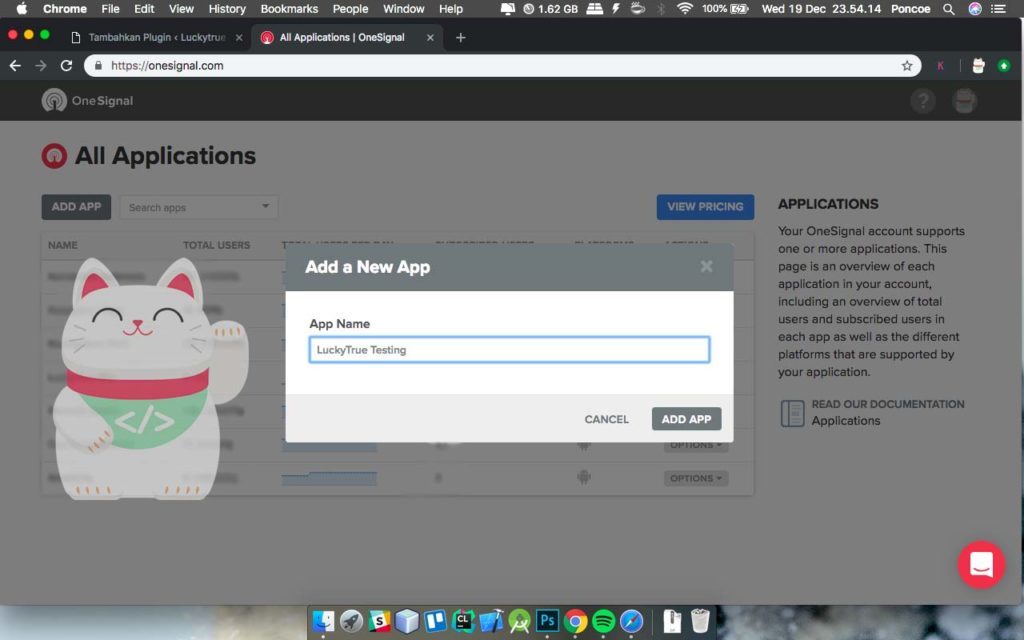Reload the OneSignal page
This screenshot has height=640, width=1024.
(66, 65)
